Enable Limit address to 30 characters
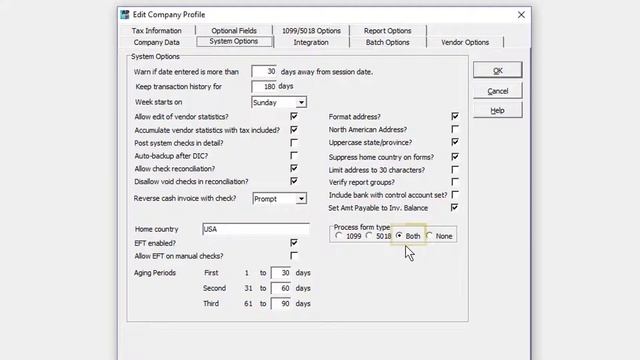The image size is (640, 360). tap(455, 169)
